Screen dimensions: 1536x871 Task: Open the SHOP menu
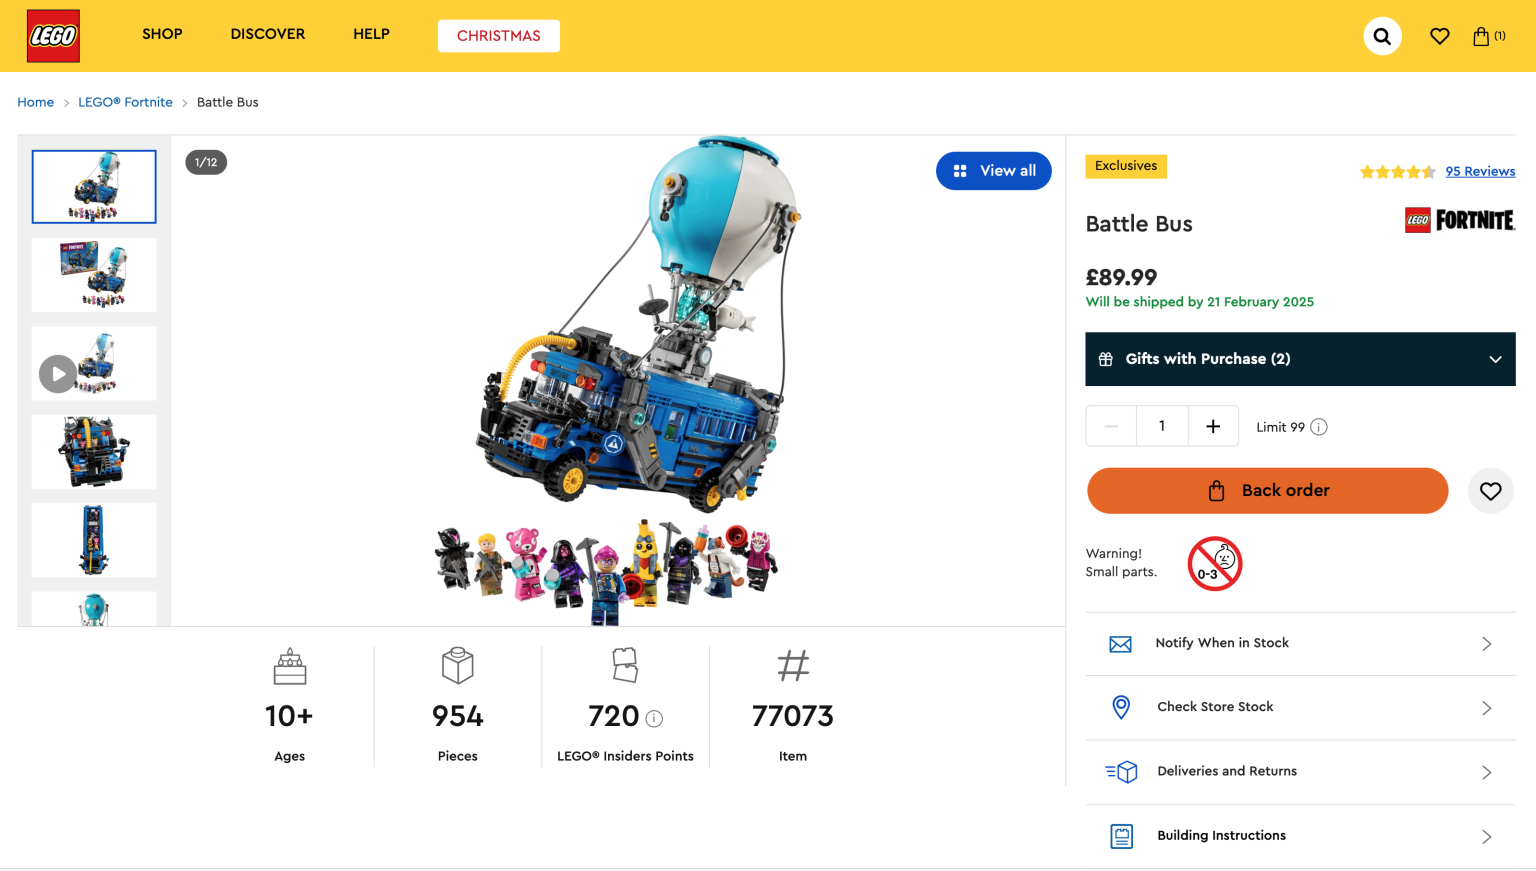click(x=162, y=34)
